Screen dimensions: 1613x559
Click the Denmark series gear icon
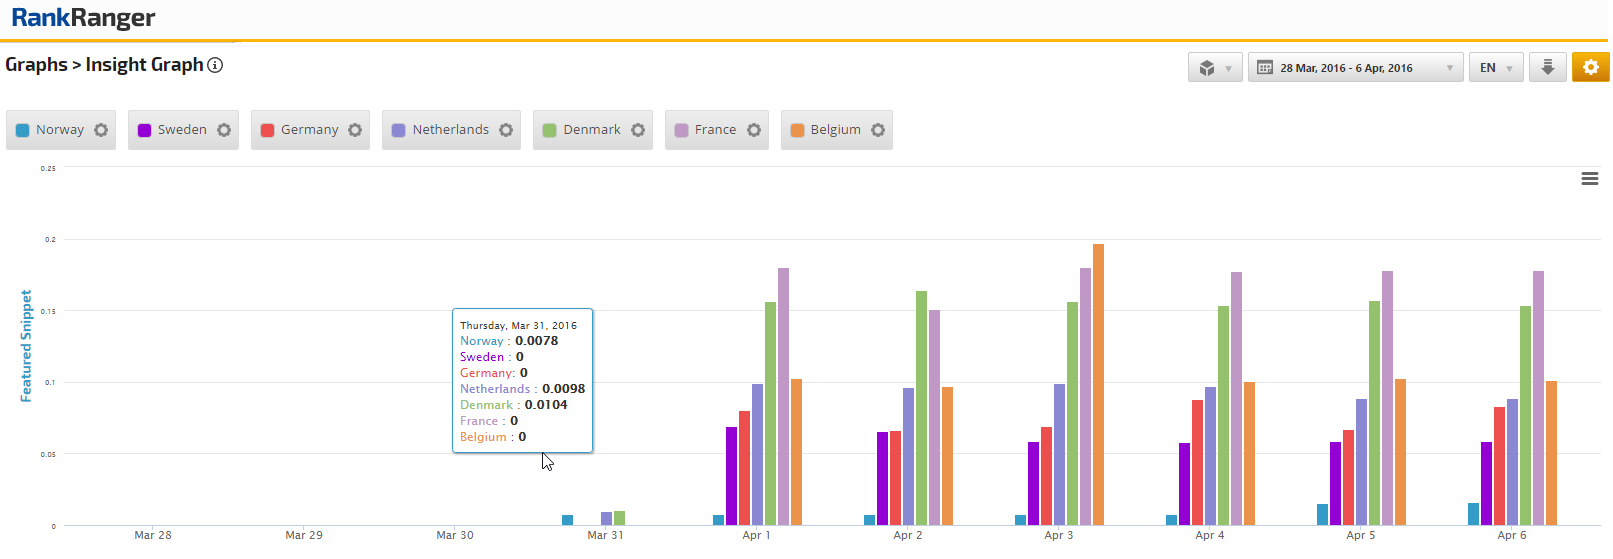click(638, 130)
